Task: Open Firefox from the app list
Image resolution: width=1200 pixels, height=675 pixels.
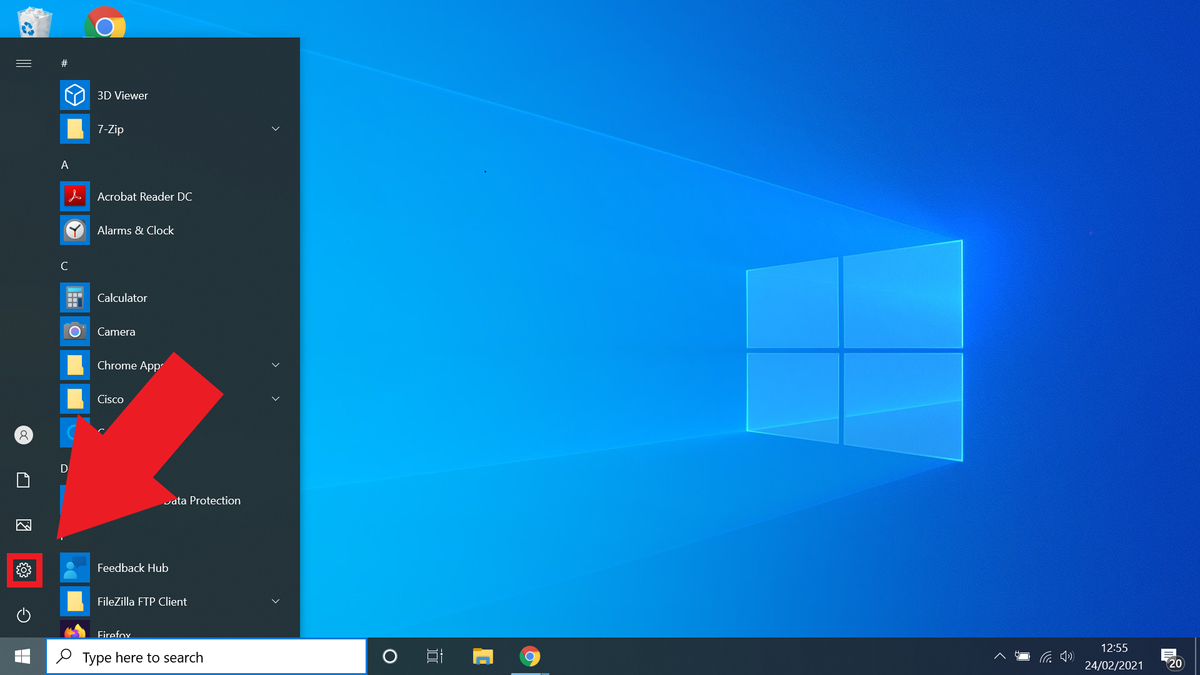Action: (113, 633)
